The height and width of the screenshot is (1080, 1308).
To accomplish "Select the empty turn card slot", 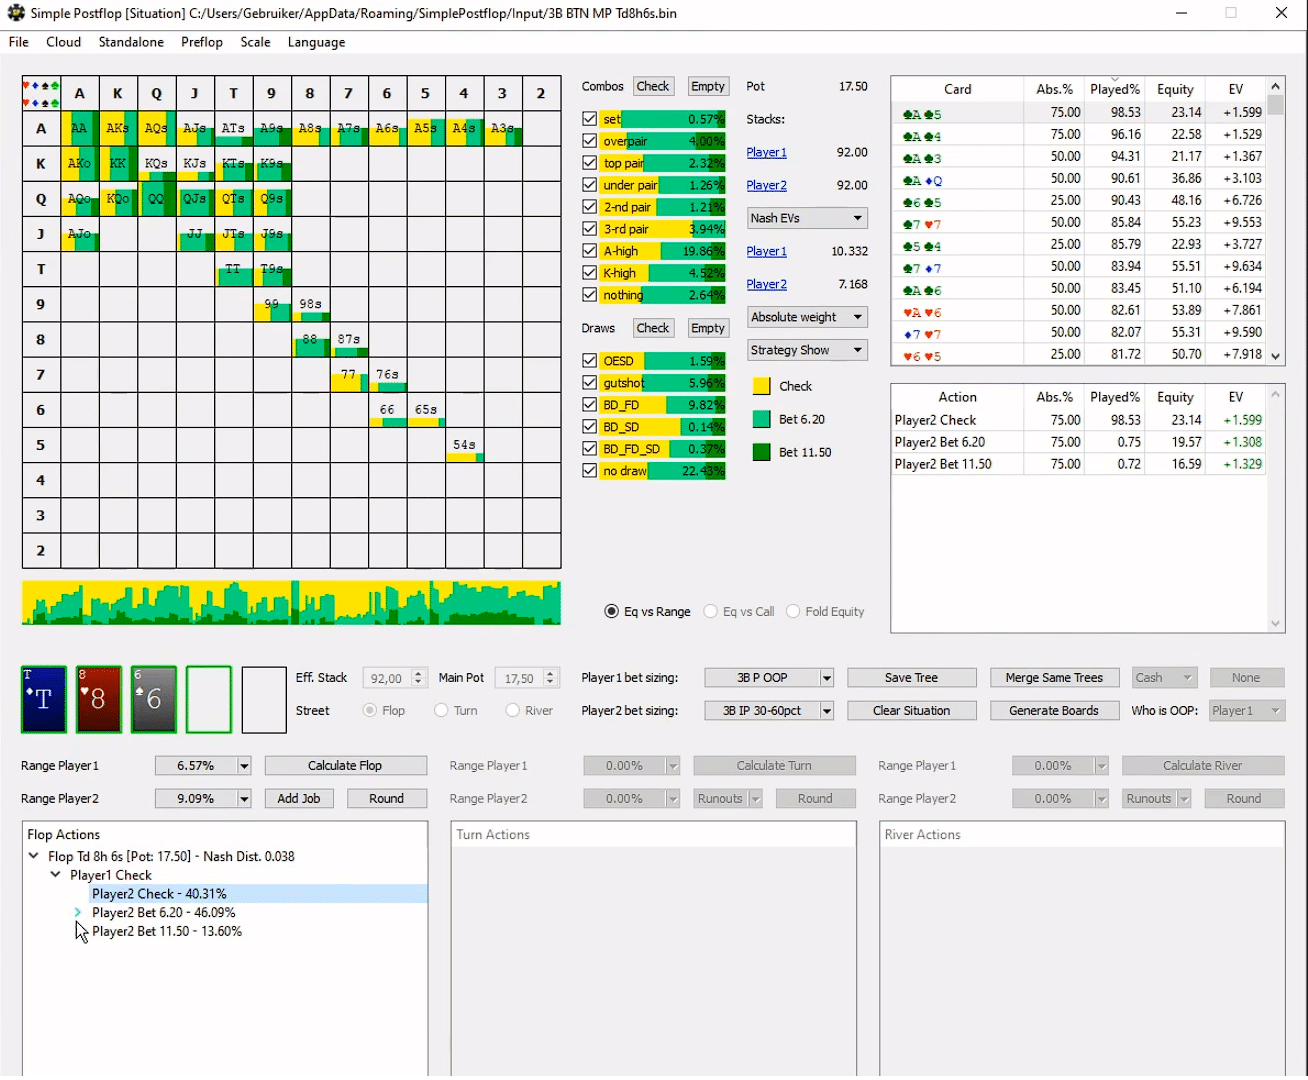I will pos(208,699).
